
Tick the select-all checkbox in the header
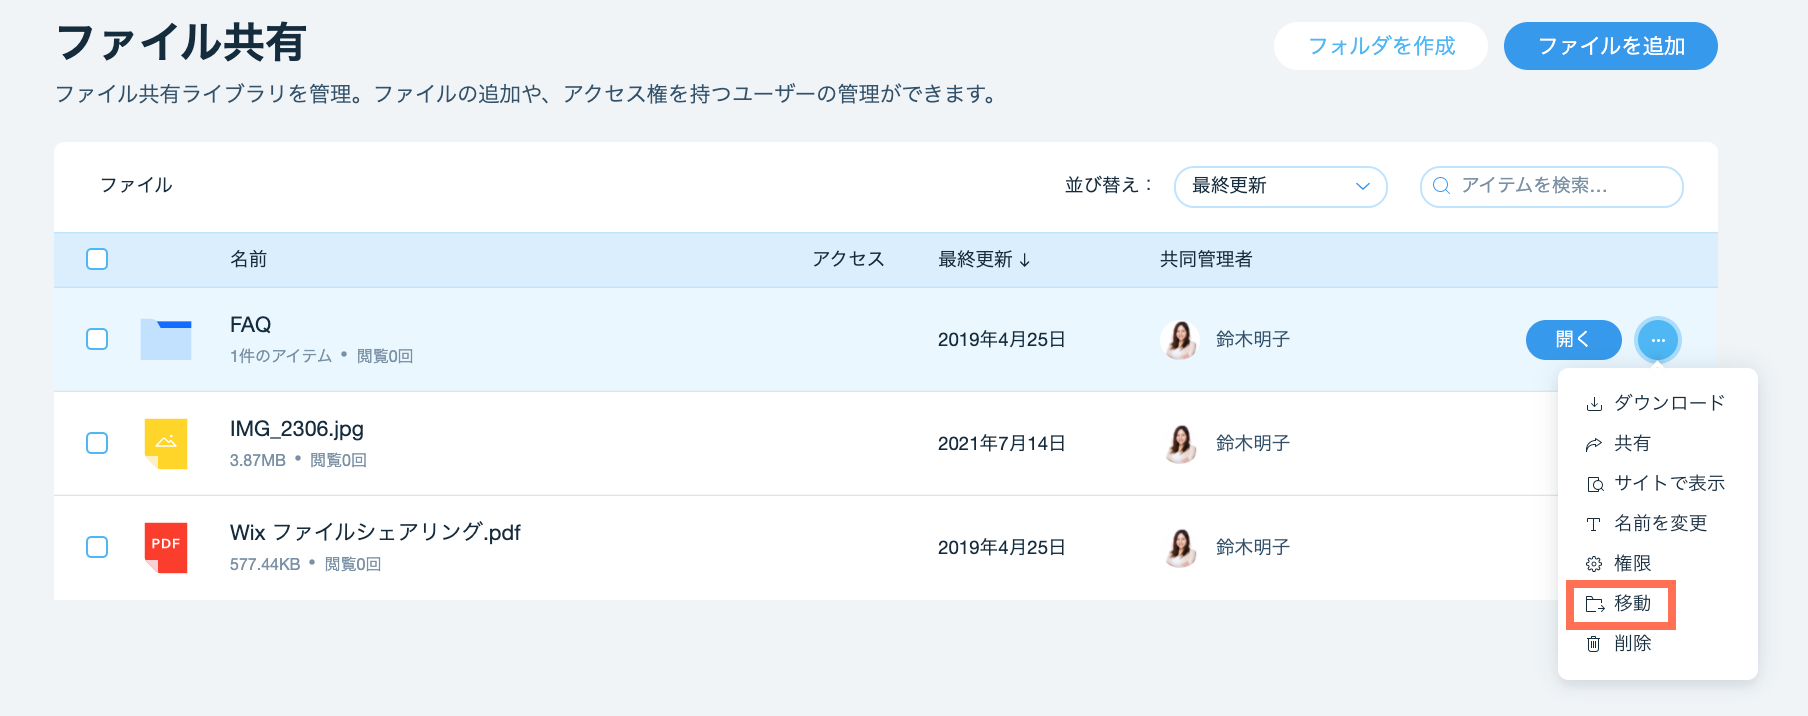97,259
